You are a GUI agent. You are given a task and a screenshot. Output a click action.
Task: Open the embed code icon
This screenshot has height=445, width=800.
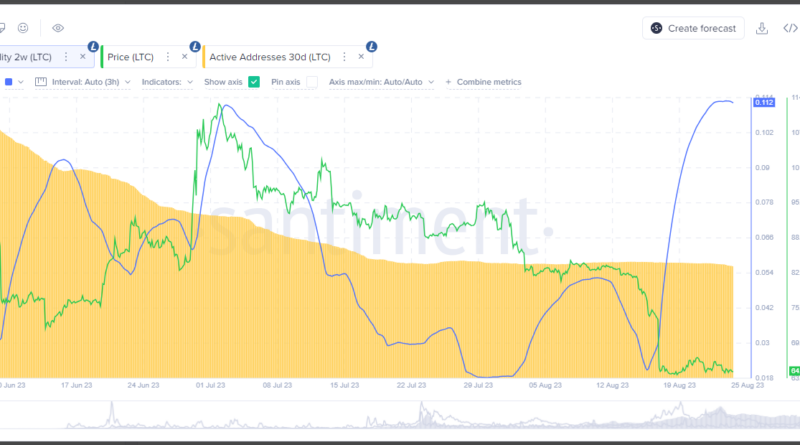tap(790, 28)
